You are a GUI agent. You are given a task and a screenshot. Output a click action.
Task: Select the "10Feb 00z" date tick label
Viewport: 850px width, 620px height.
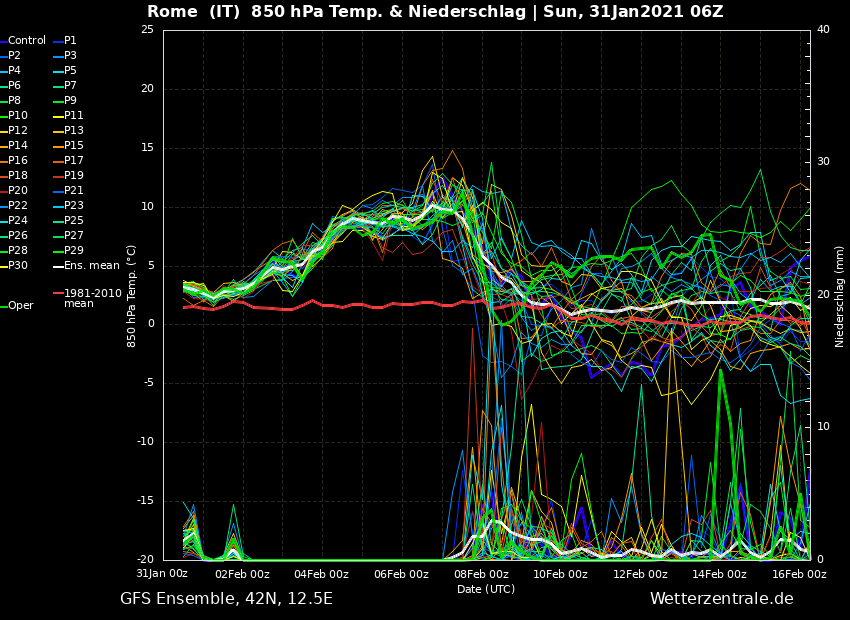click(561, 574)
